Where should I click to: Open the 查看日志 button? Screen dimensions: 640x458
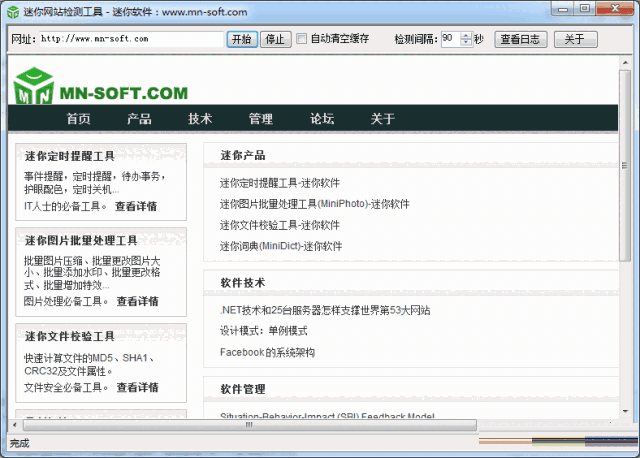click(x=520, y=39)
